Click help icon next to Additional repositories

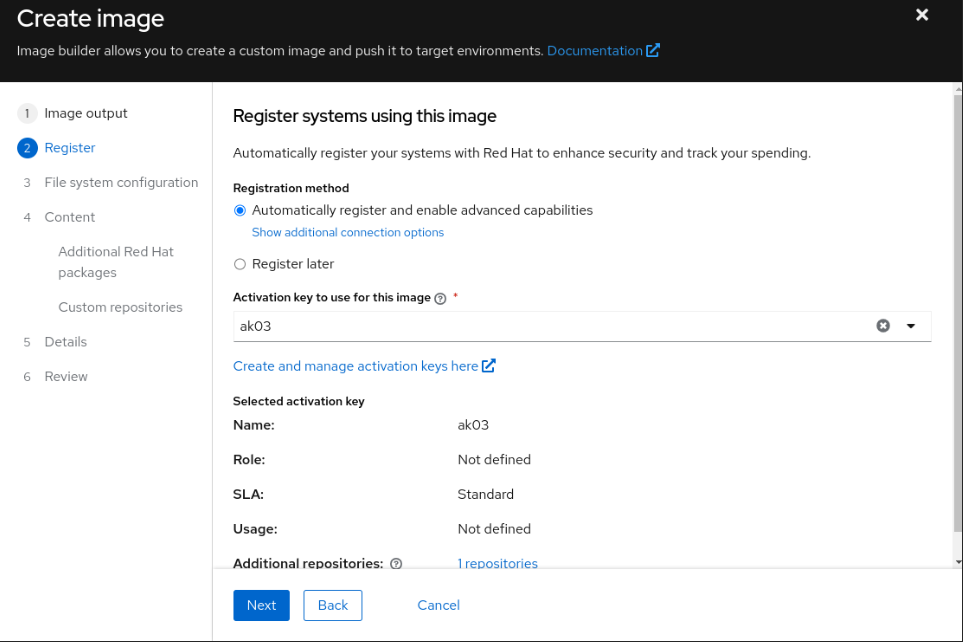(x=396, y=564)
